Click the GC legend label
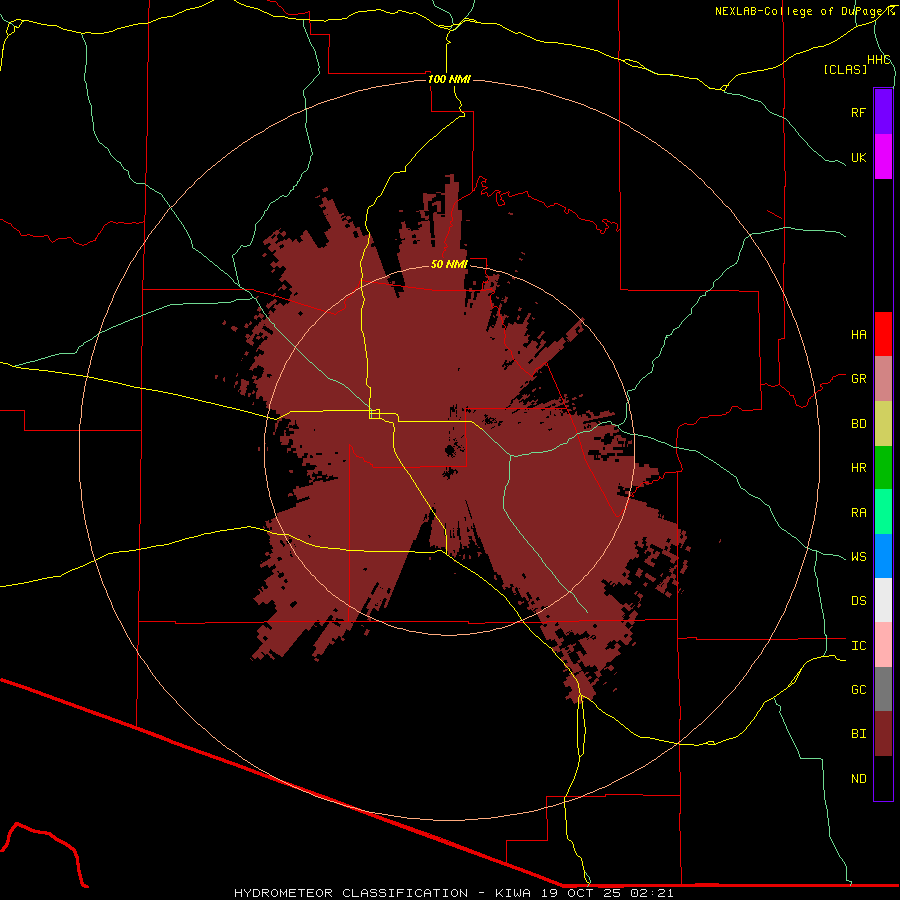Viewport: 900px width, 900px height. coord(858,690)
